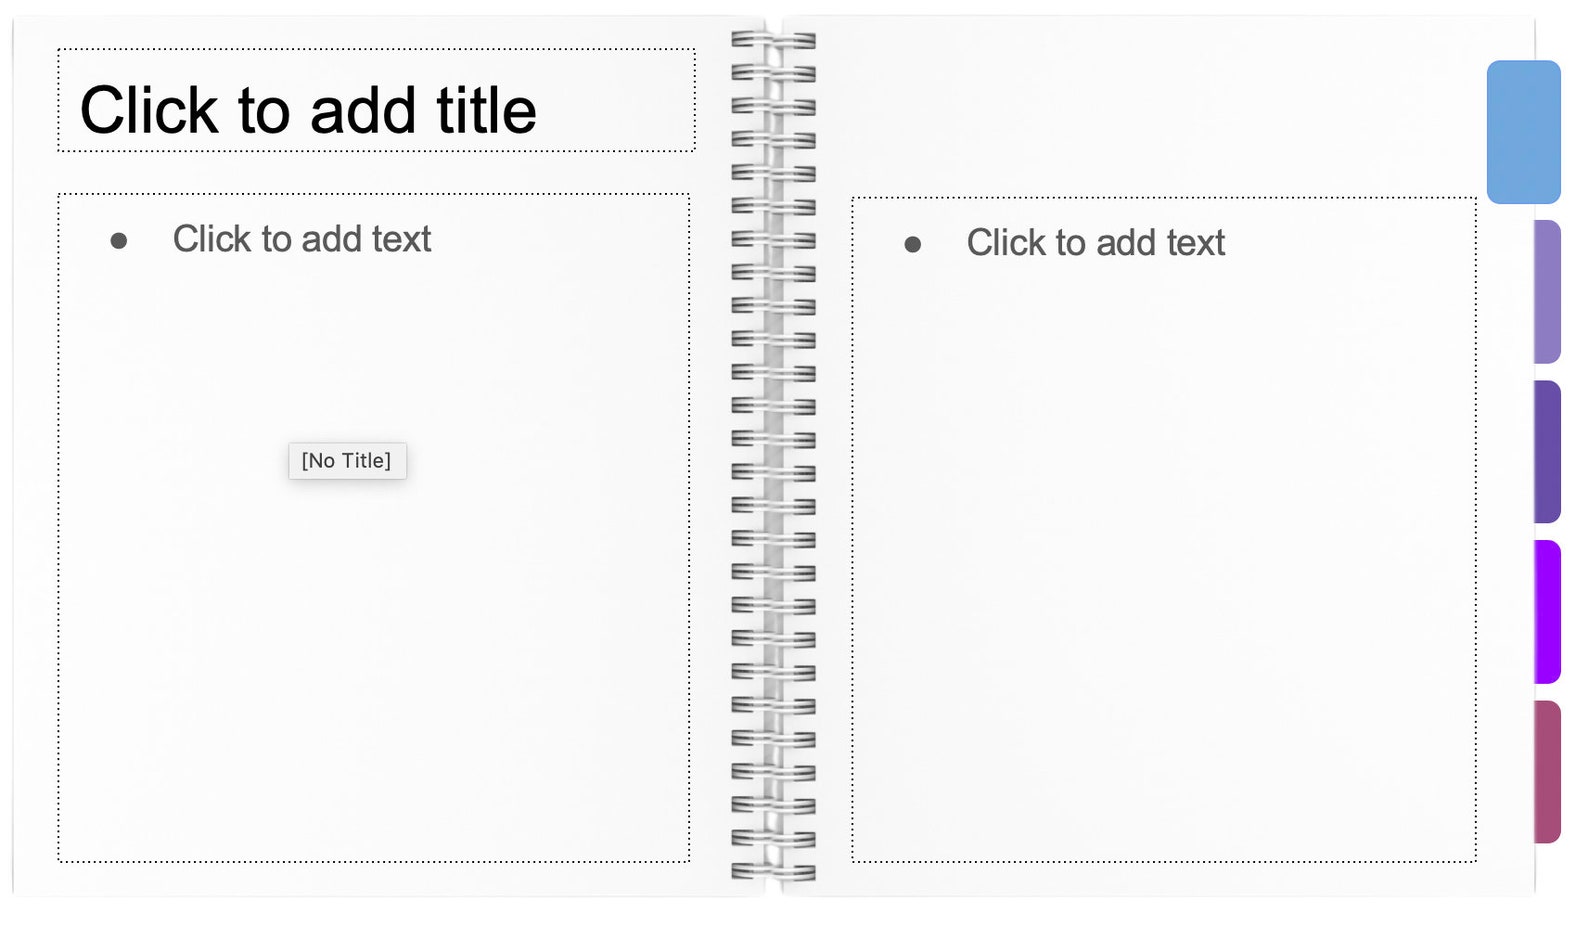The image size is (1588, 926).
Task: Click blank gap between title and left box
Action: click(x=376, y=173)
